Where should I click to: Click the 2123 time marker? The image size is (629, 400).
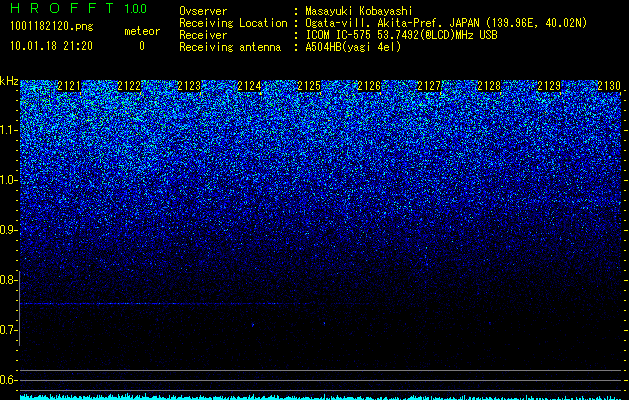(x=189, y=86)
